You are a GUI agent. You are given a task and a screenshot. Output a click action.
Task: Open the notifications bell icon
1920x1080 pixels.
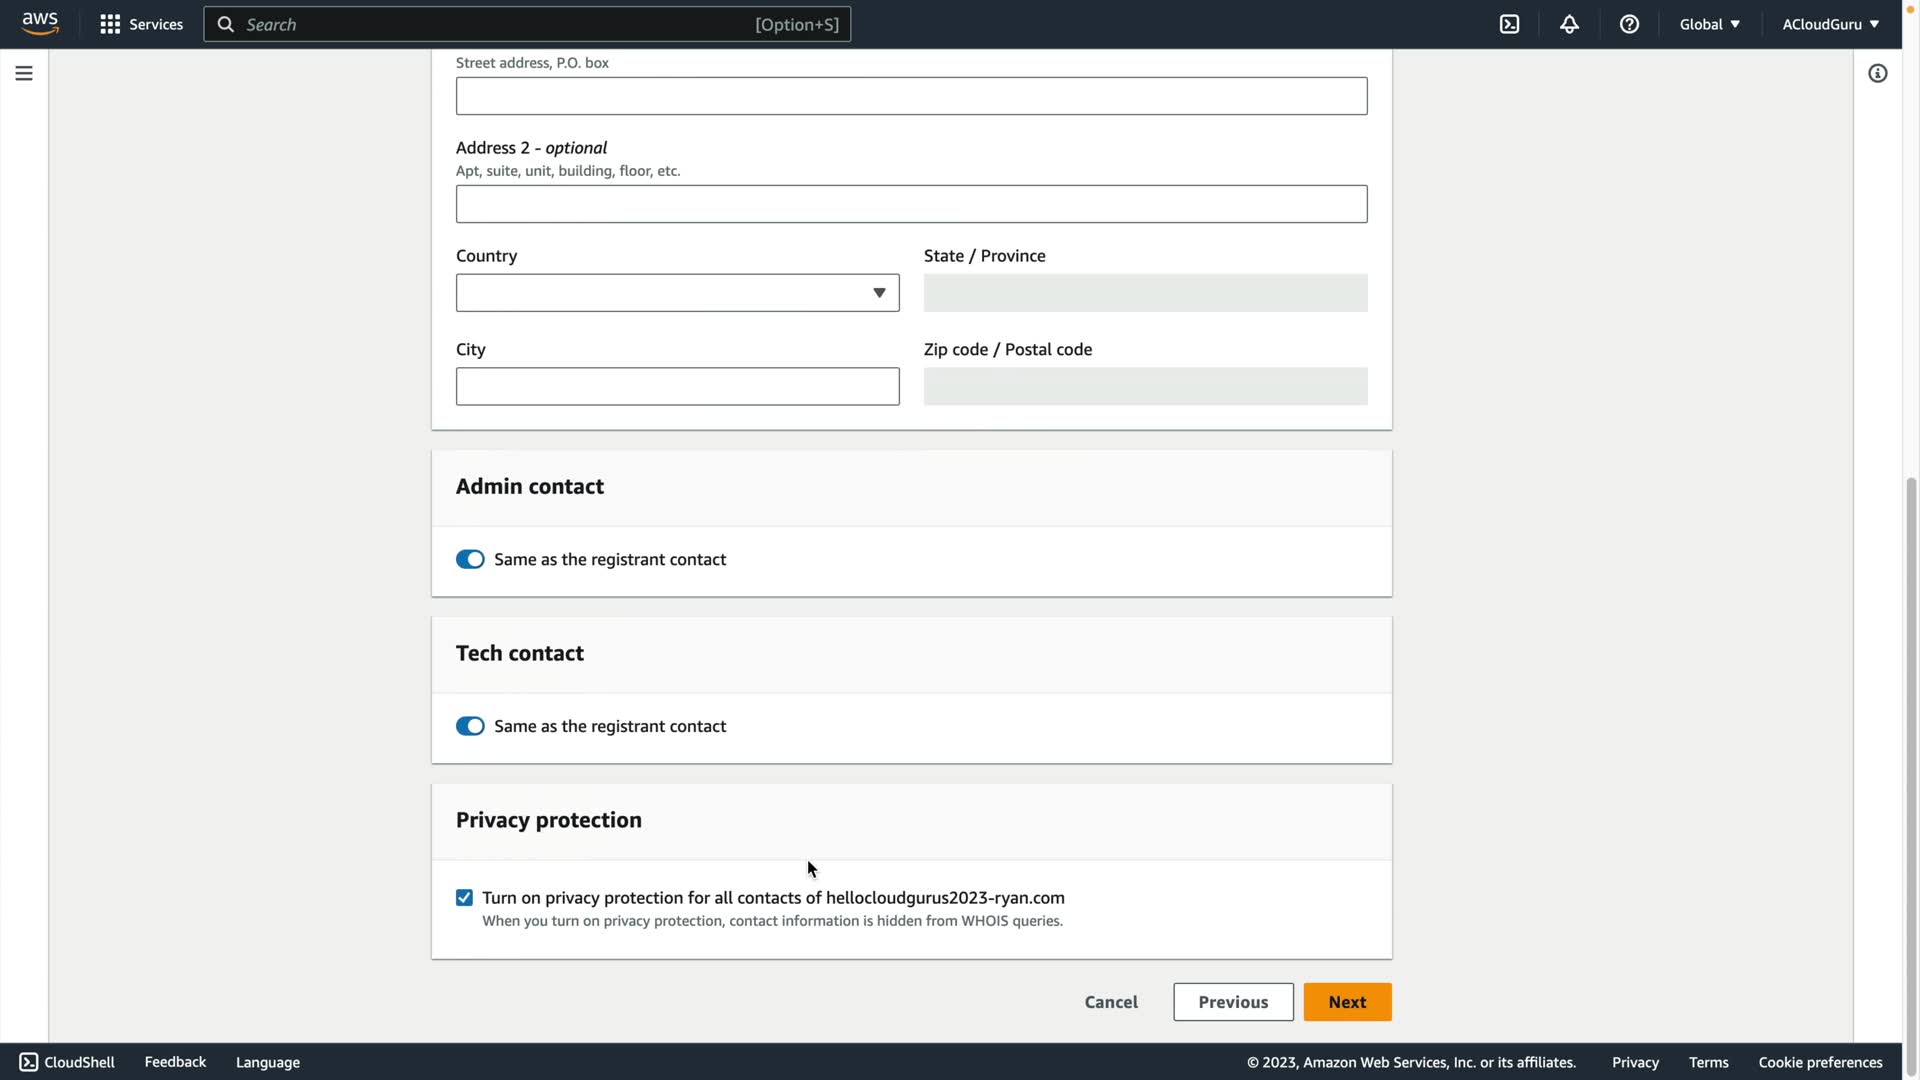(x=1569, y=24)
